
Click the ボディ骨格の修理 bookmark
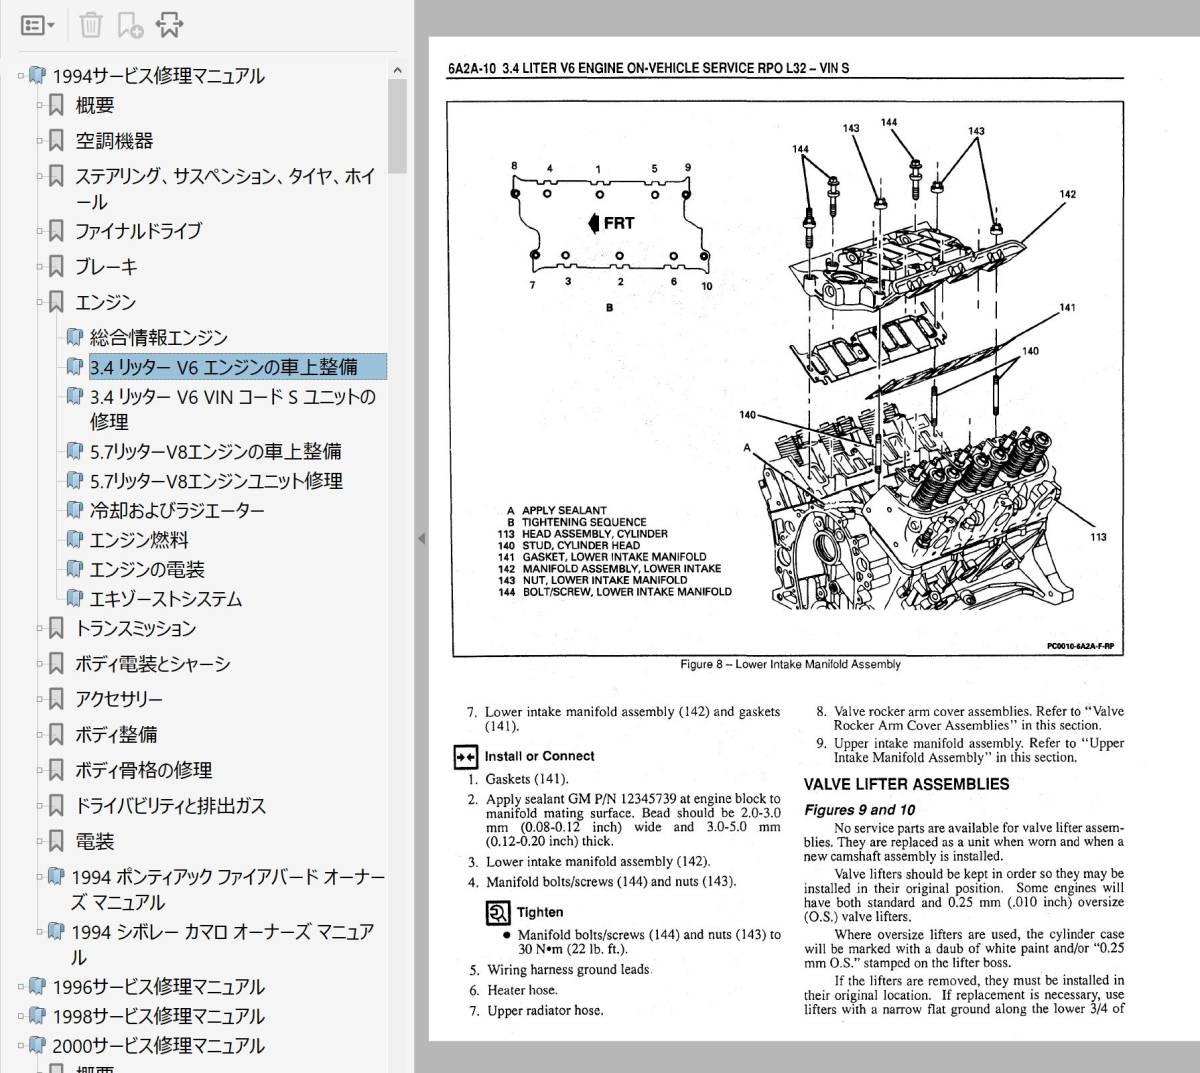tap(144, 770)
